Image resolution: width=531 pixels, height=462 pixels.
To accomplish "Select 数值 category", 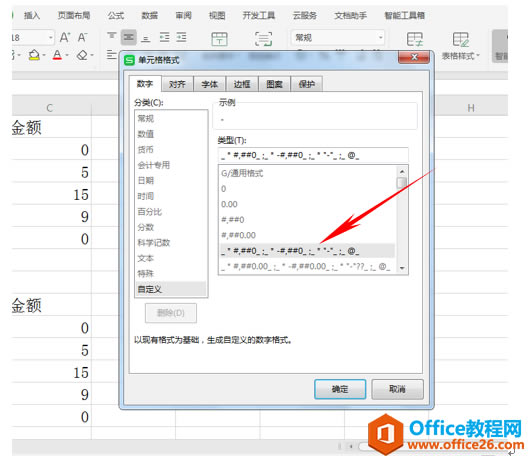I will click(171, 134).
